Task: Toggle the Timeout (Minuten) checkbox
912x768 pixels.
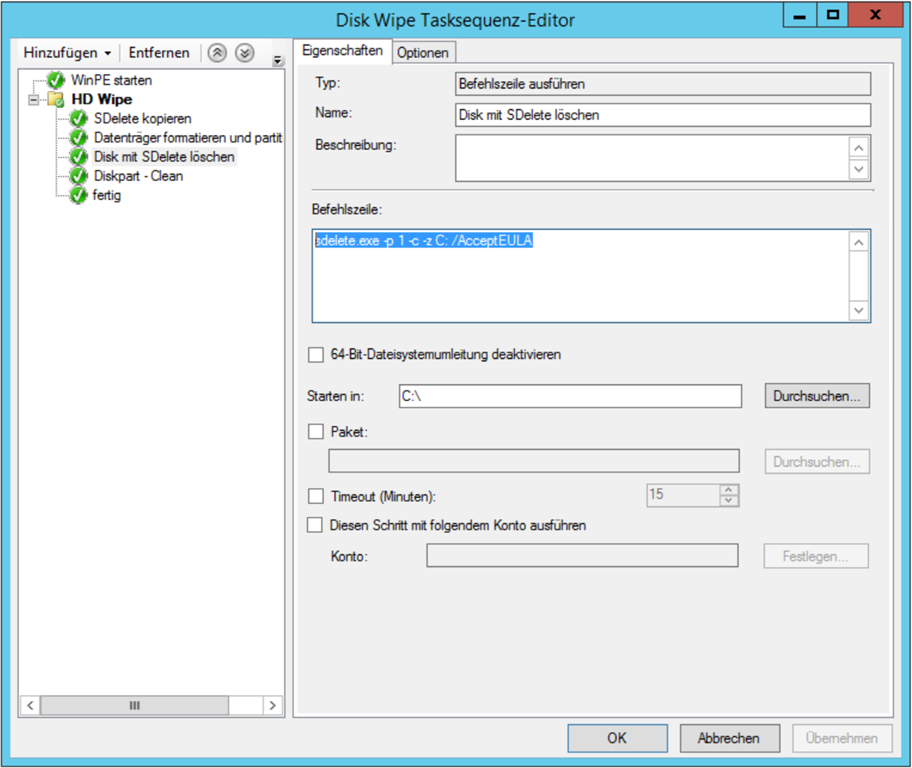Action: [317, 496]
